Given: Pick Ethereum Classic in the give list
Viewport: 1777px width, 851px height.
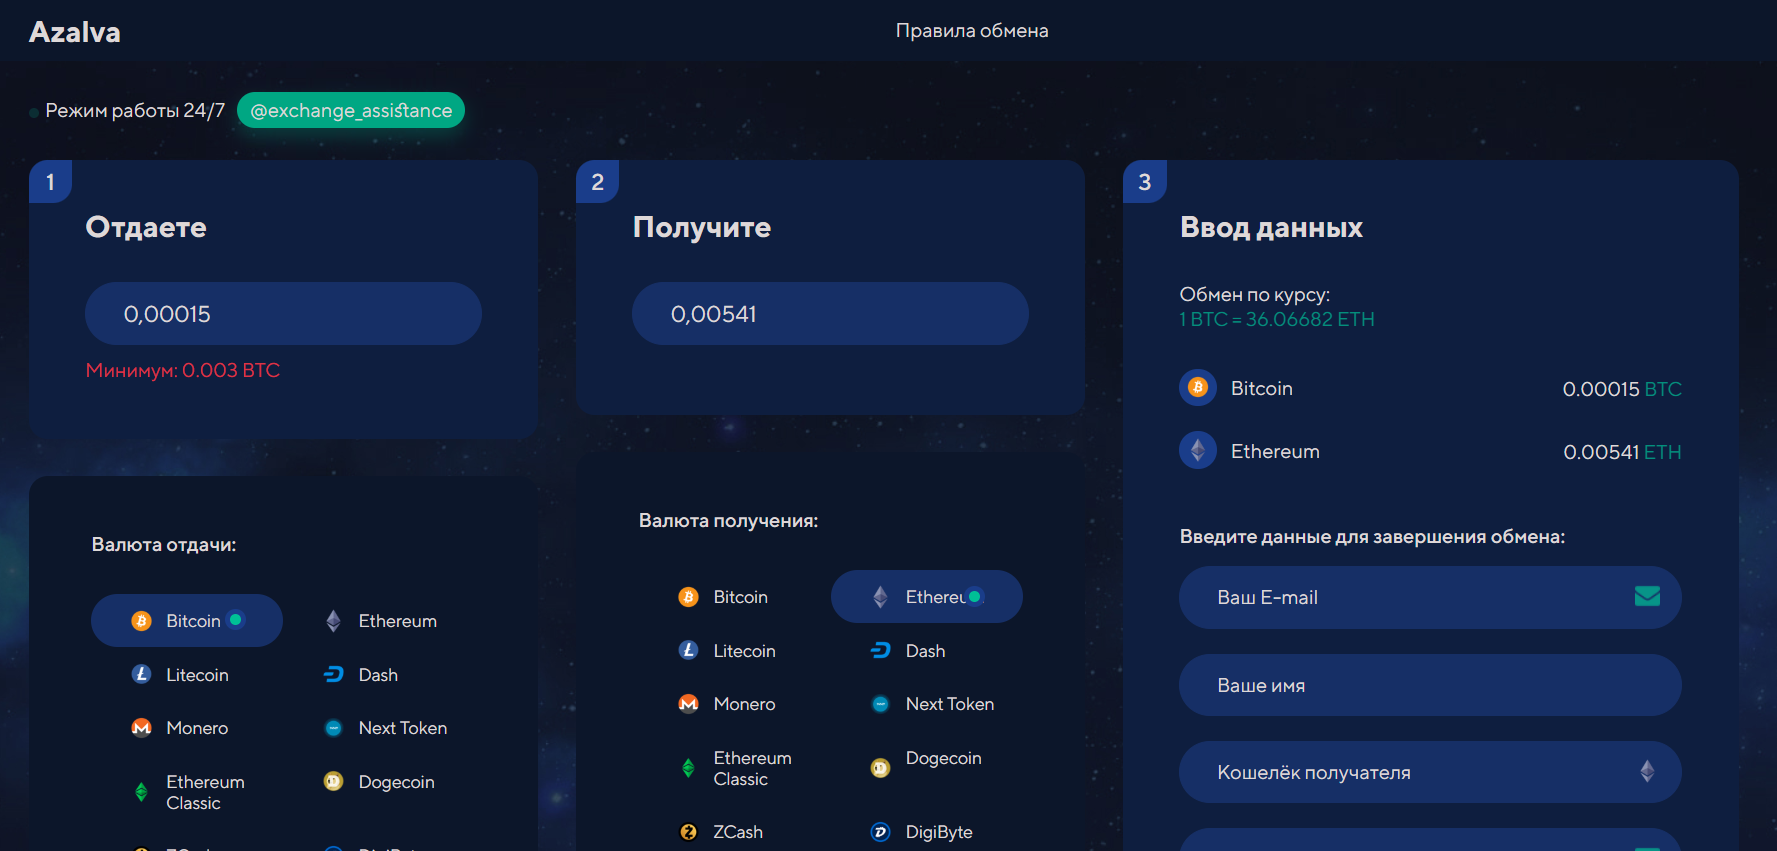Looking at the screenshot, I should (x=204, y=792).
